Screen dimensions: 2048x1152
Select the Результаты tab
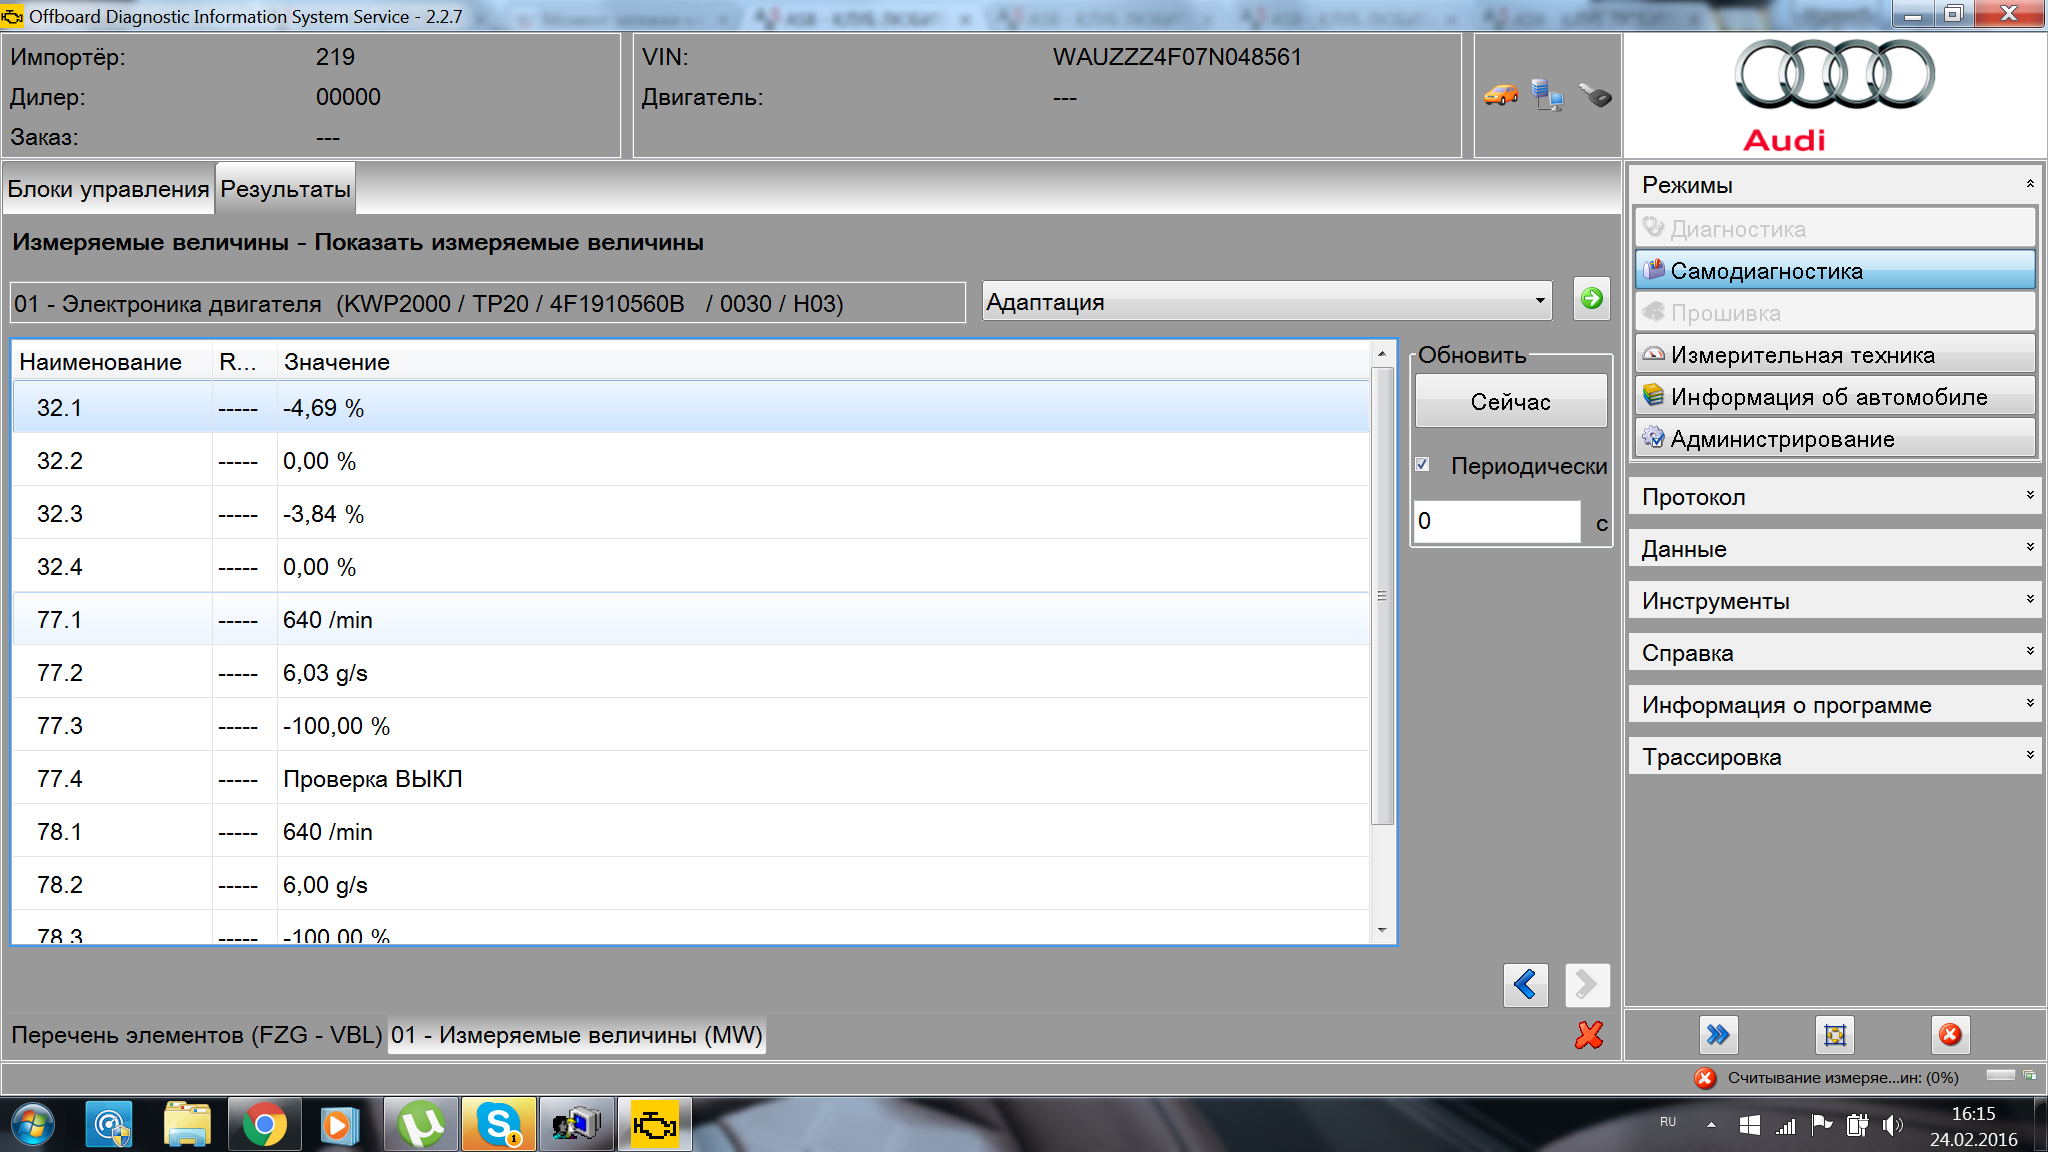pyautogui.click(x=285, y=189)
